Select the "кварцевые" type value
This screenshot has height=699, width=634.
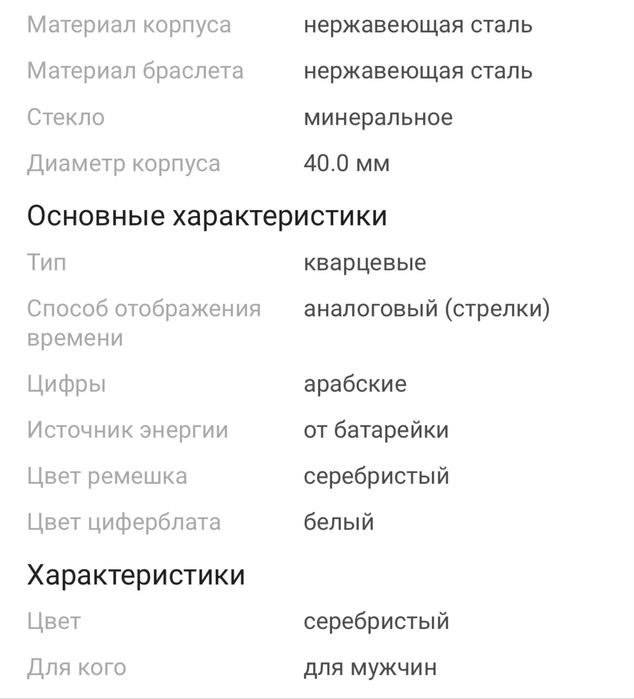[x=365, y=263]
